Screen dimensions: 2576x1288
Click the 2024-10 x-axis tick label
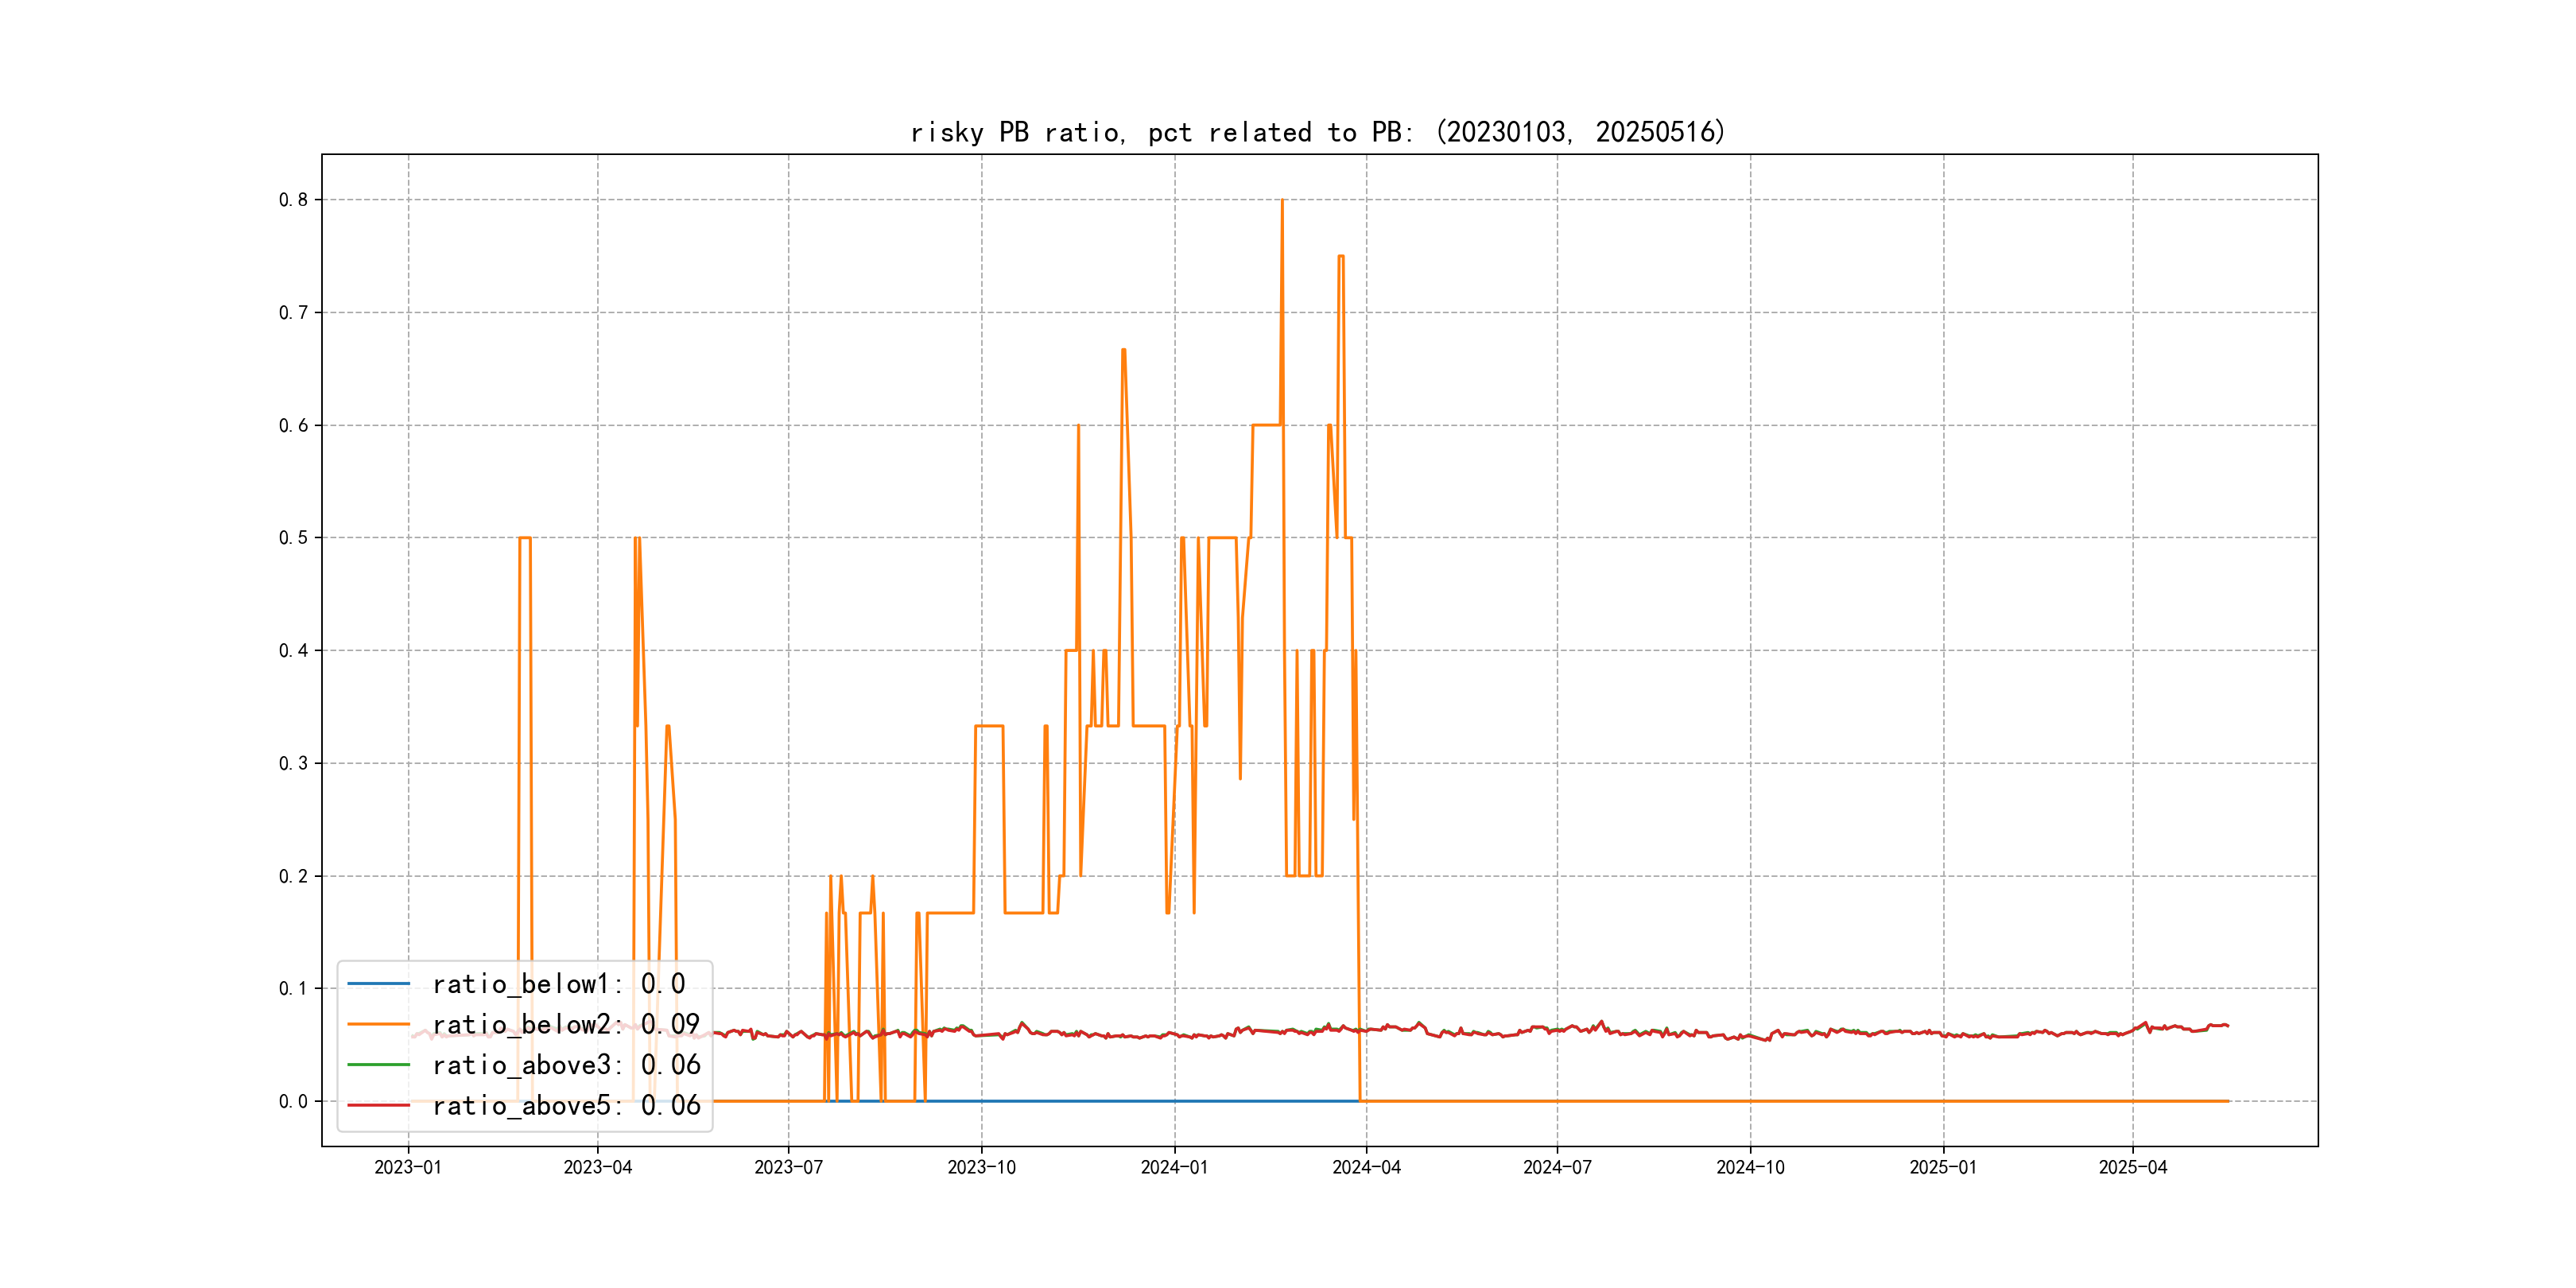click(1750, 1167)
